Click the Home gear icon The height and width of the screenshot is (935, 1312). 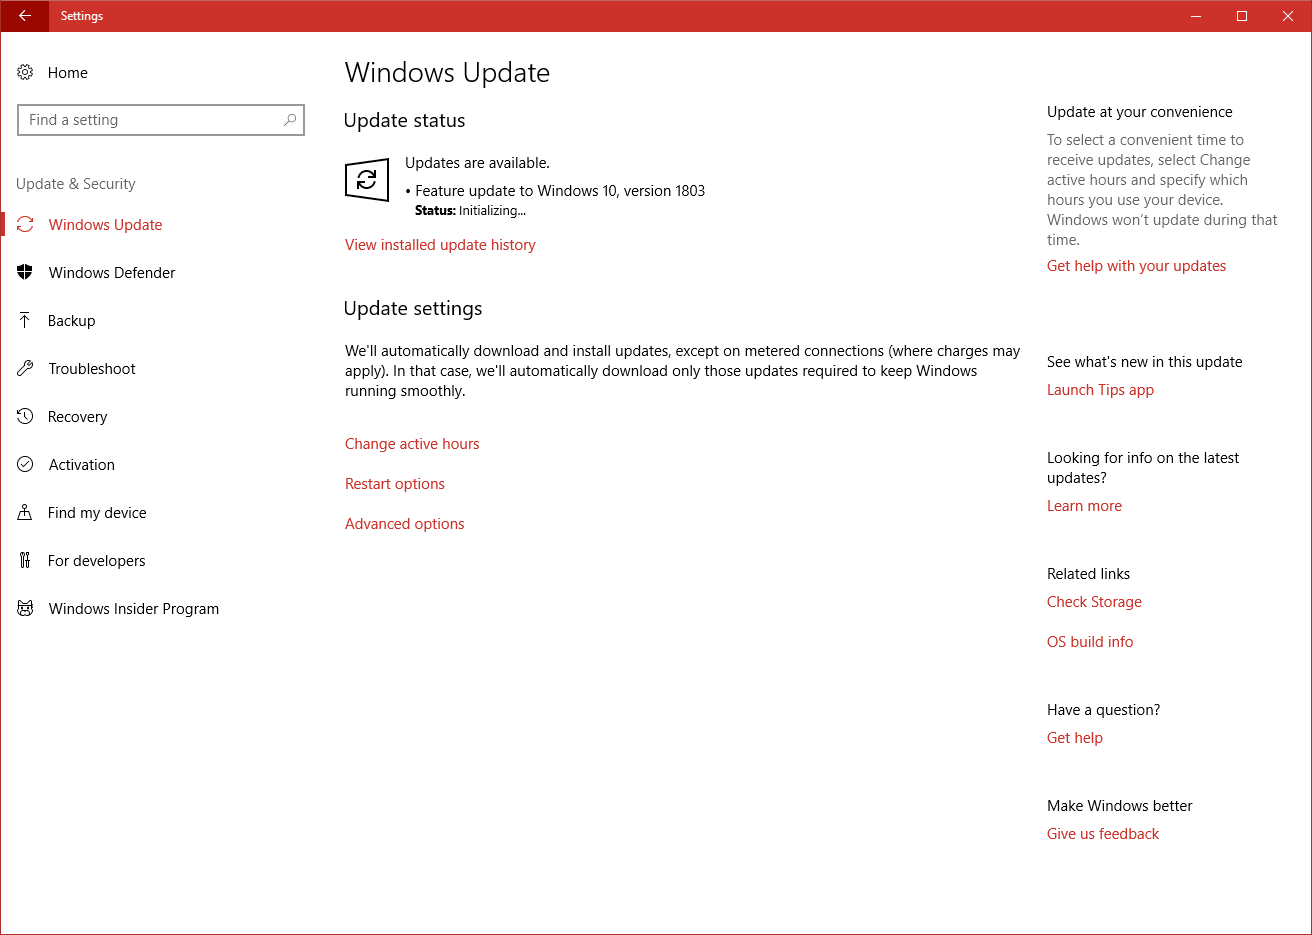[25, 72]
